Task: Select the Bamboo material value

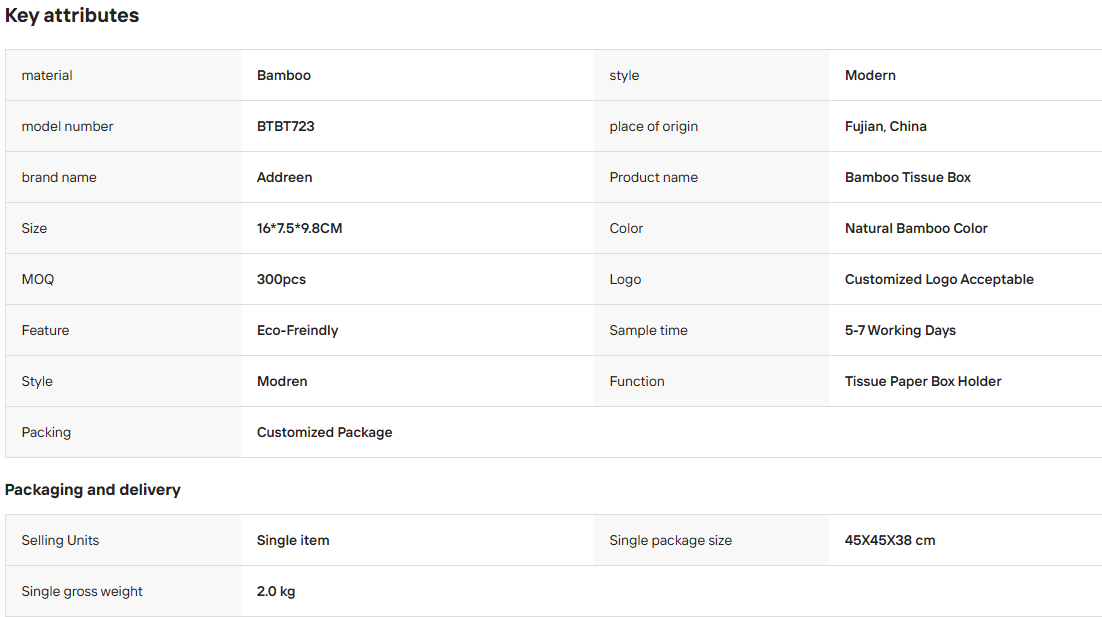Action: click(x=284, y=75)
